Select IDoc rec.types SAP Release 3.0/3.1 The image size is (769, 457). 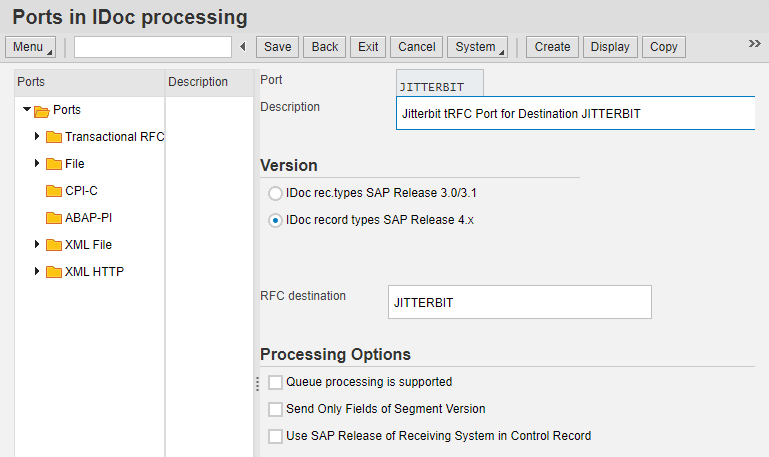(x=276, y=193)
